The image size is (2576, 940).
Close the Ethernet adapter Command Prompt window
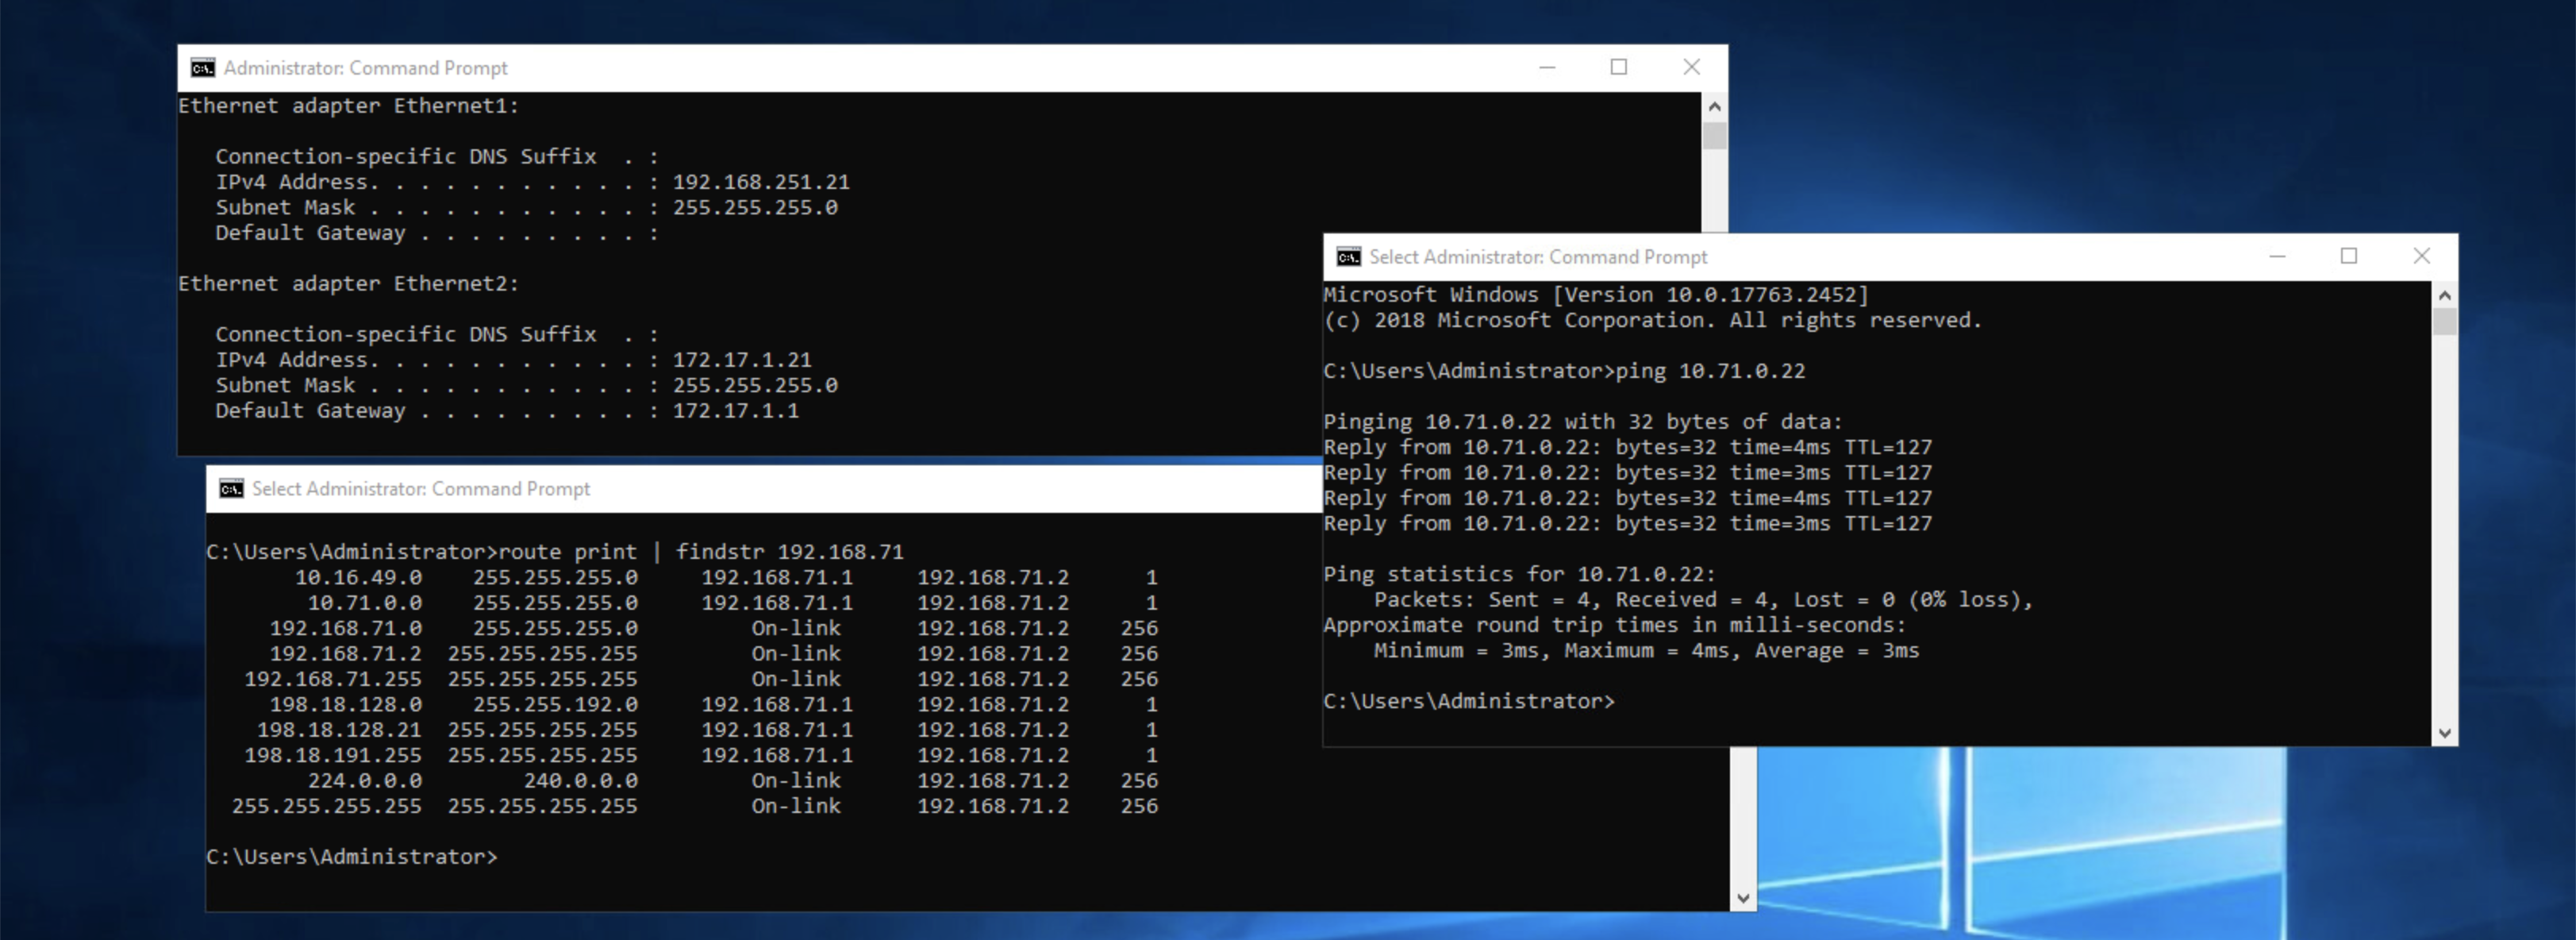click(1691, 68)
